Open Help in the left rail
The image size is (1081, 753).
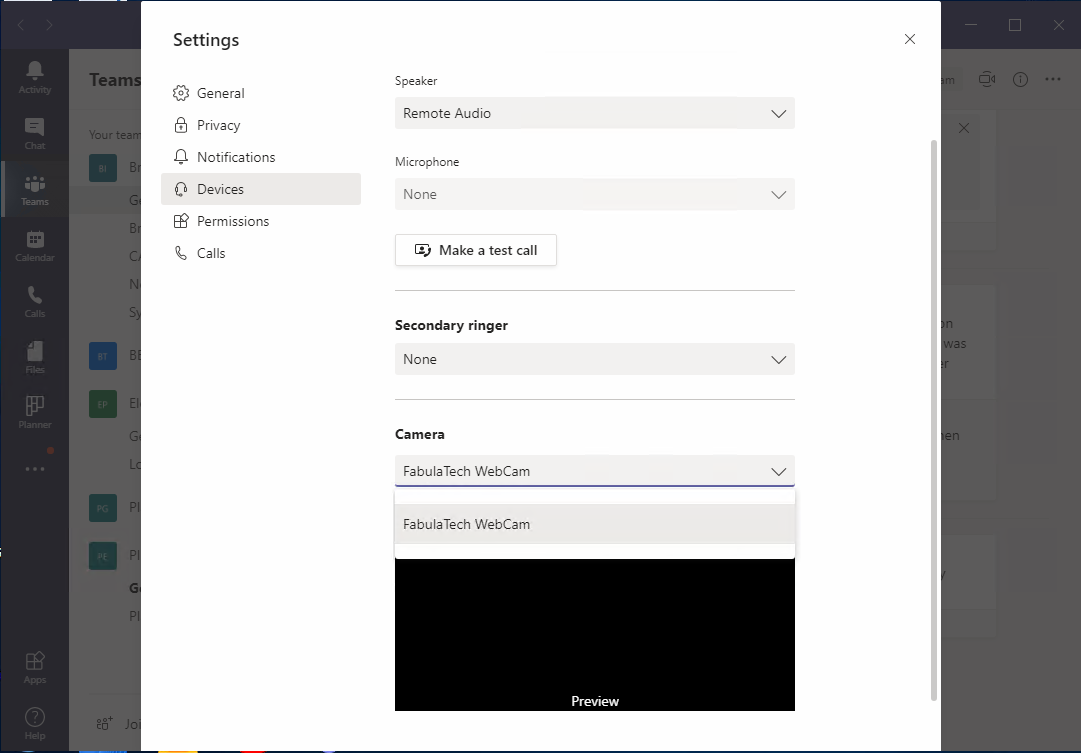coord(34,723)
